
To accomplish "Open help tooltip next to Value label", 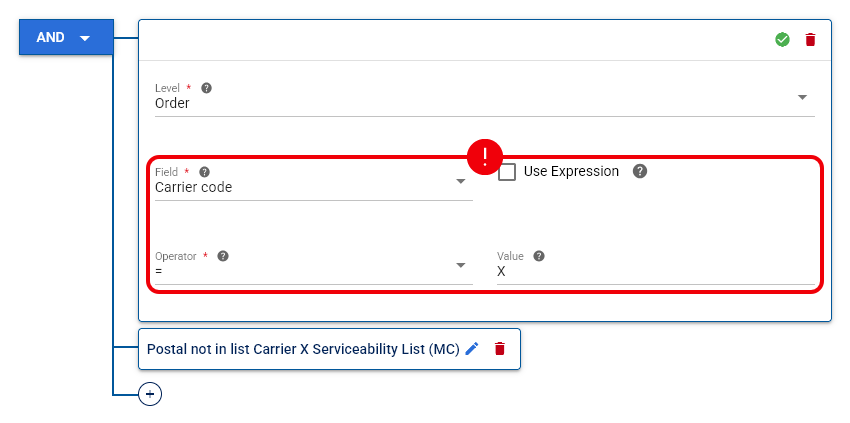I will [x=538, y=256].
